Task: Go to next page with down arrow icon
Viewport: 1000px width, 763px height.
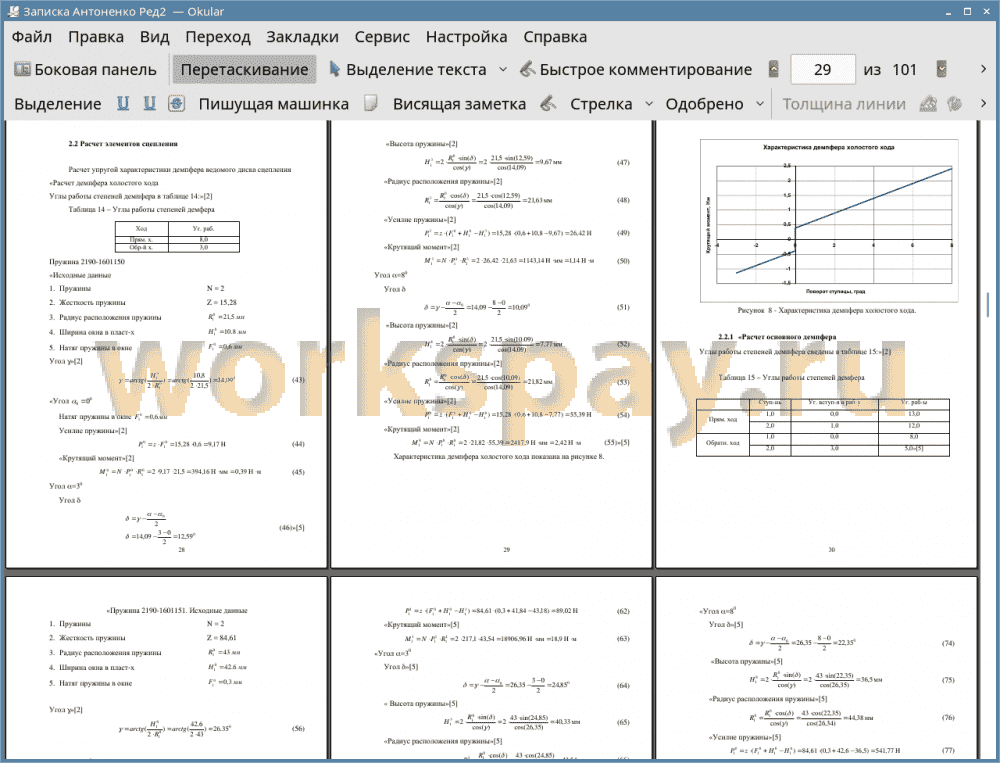Action: [941, 69]
